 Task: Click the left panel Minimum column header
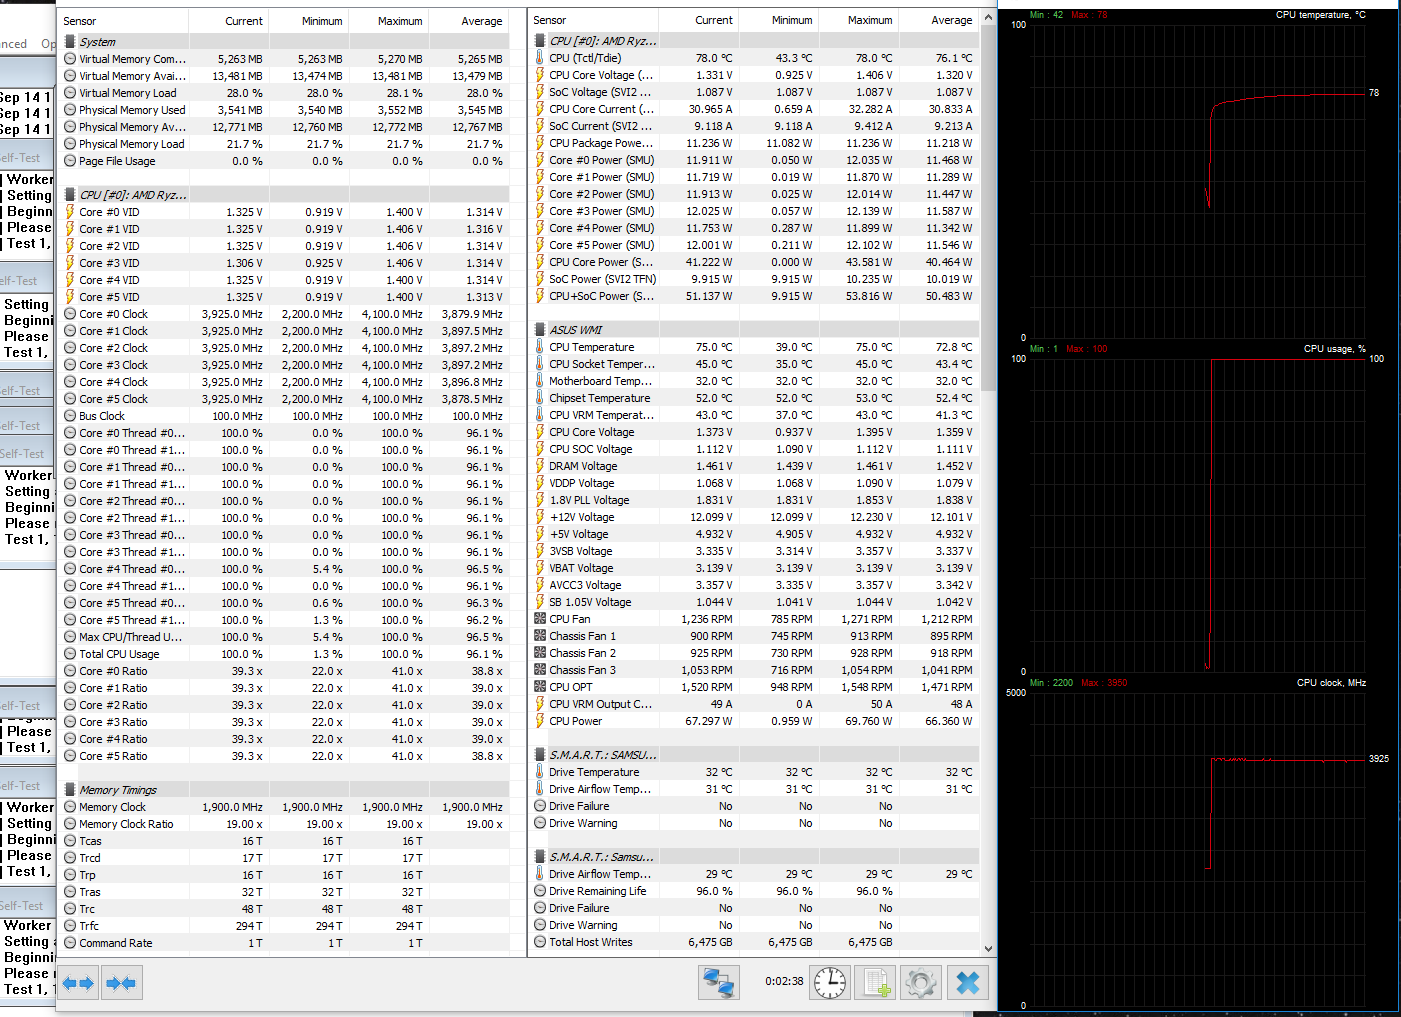tap(308, 21)
